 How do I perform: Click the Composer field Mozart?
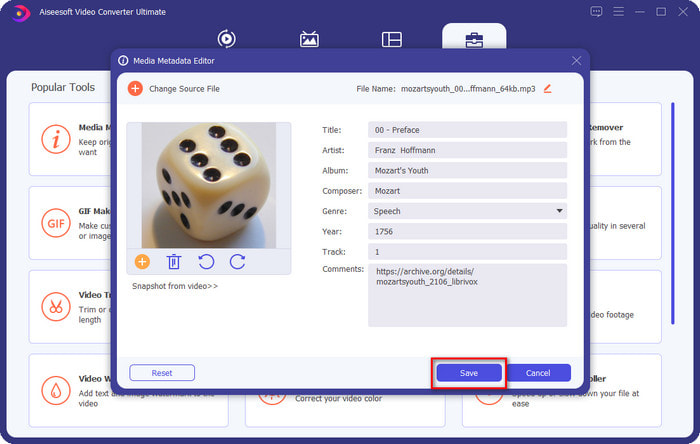coord(467,191)
